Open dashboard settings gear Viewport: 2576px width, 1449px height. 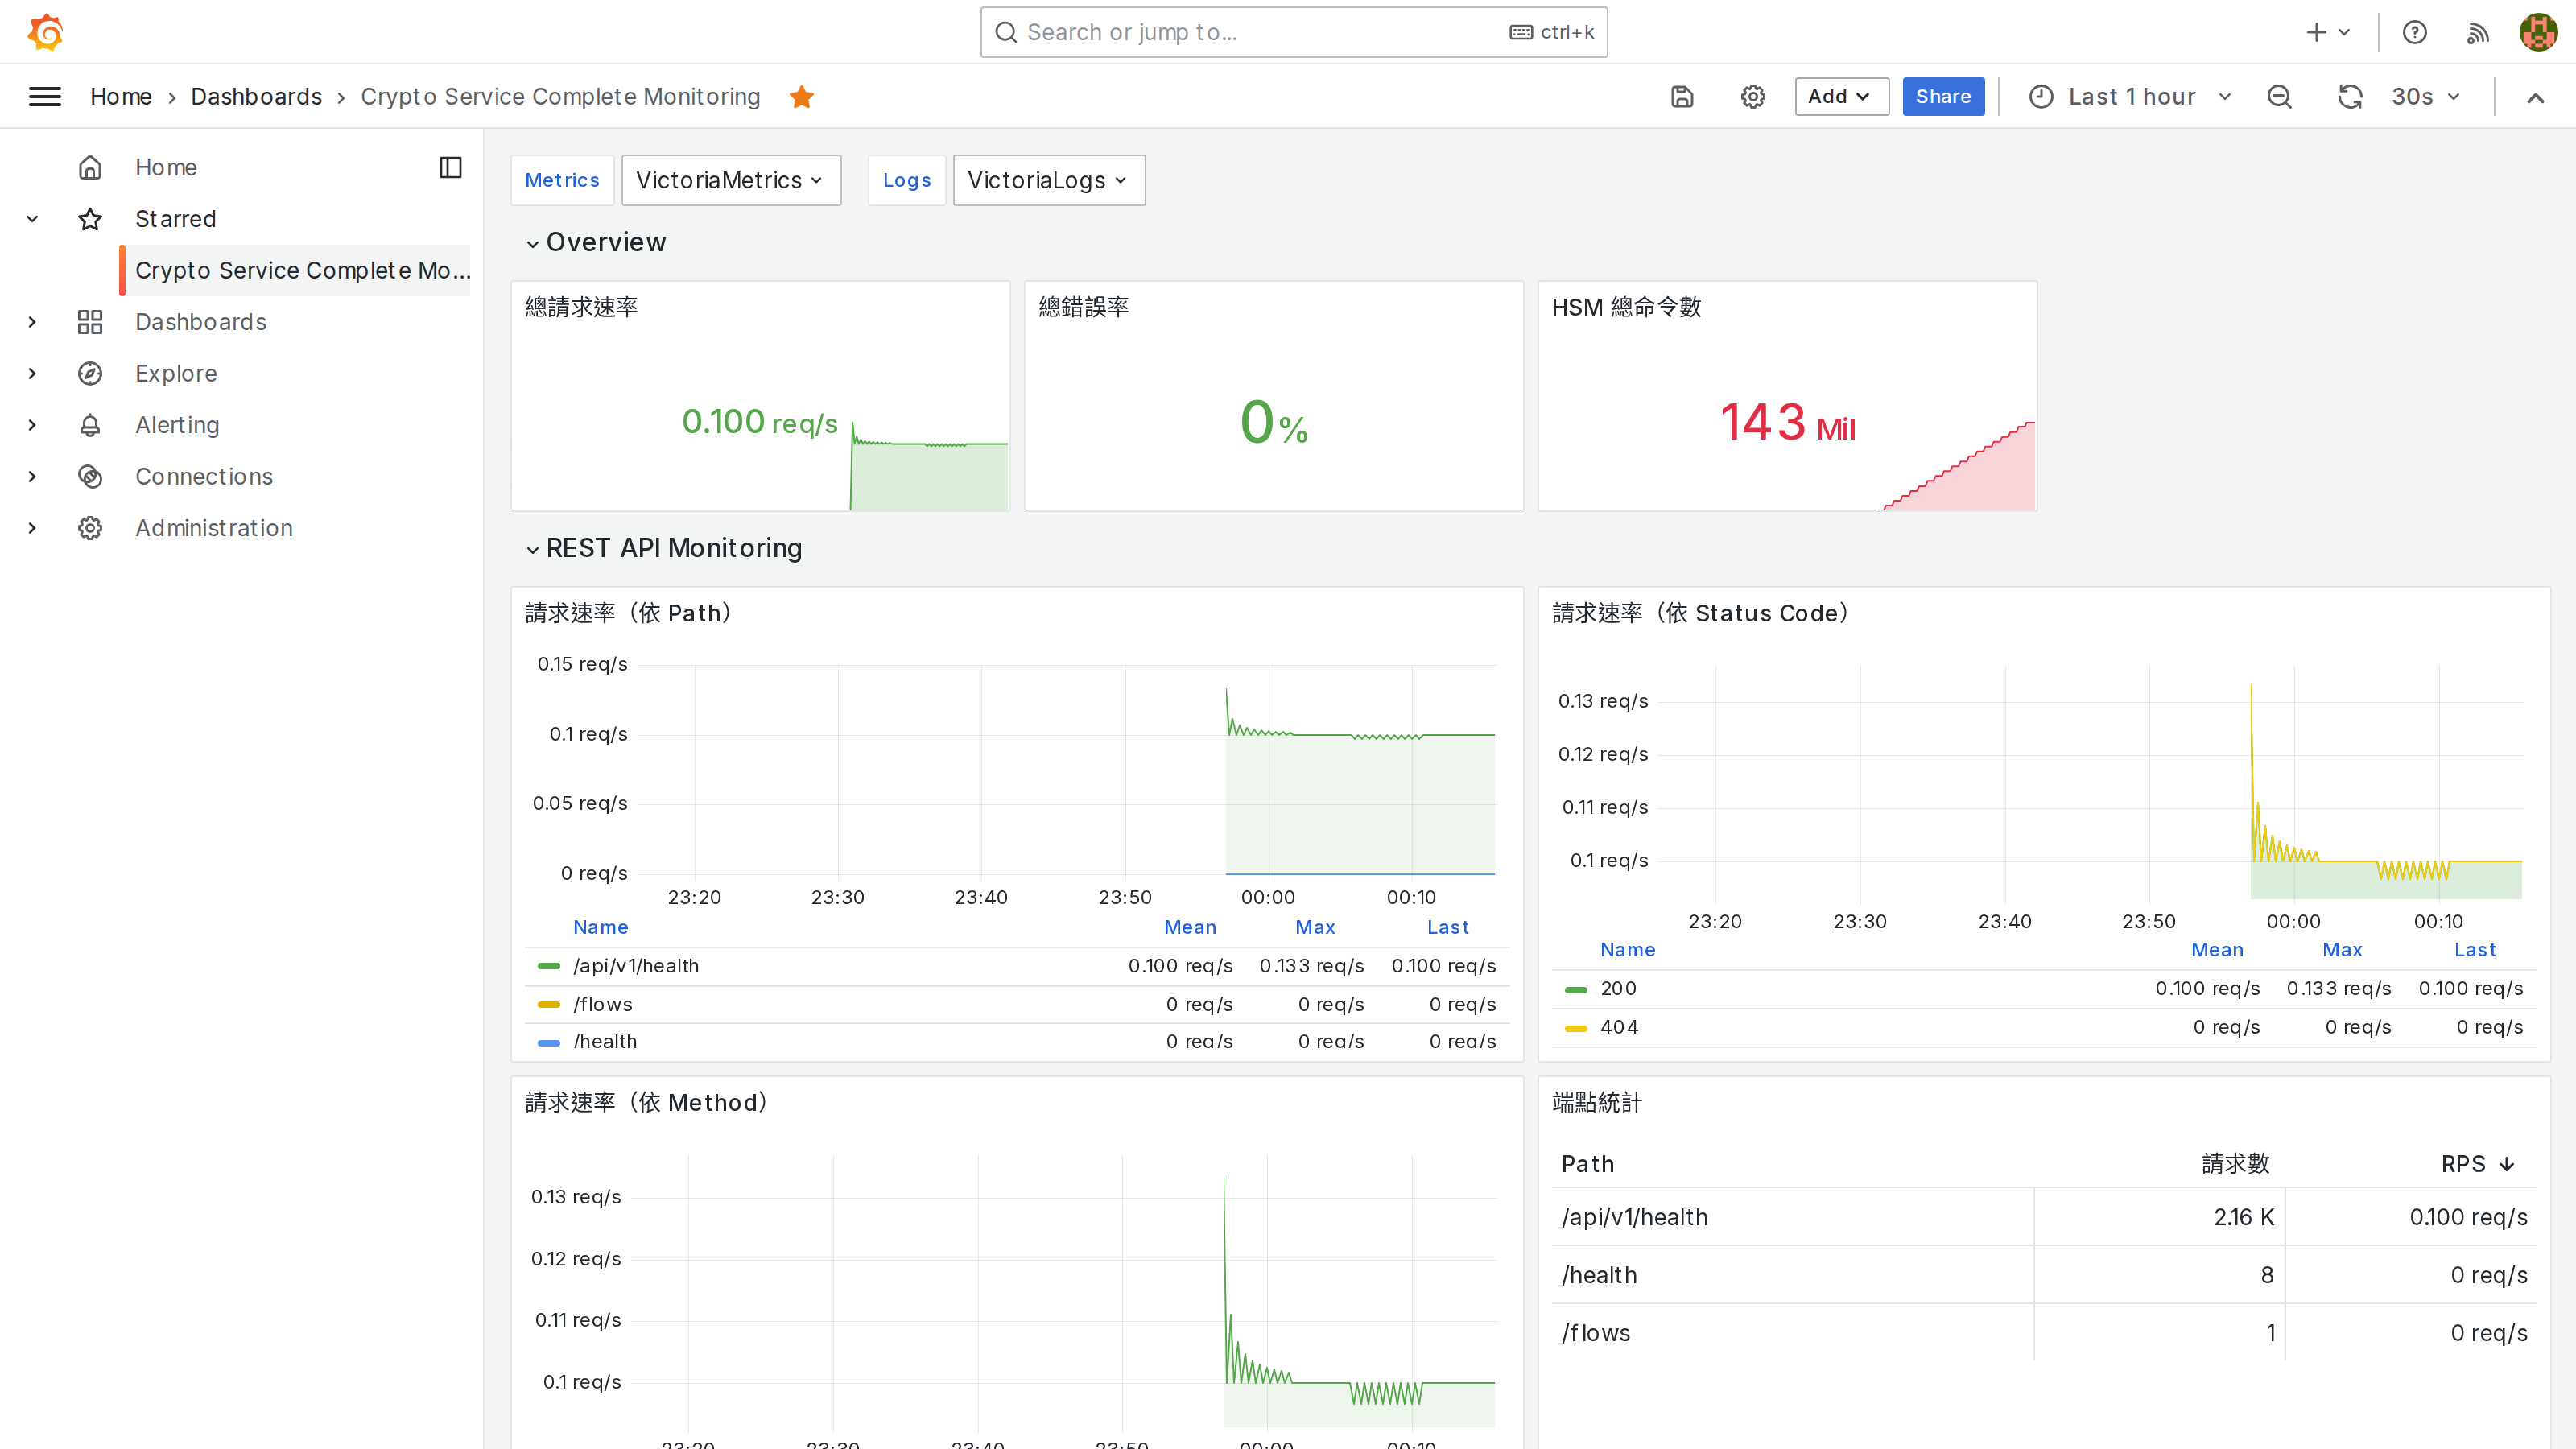pos(1752,96)
